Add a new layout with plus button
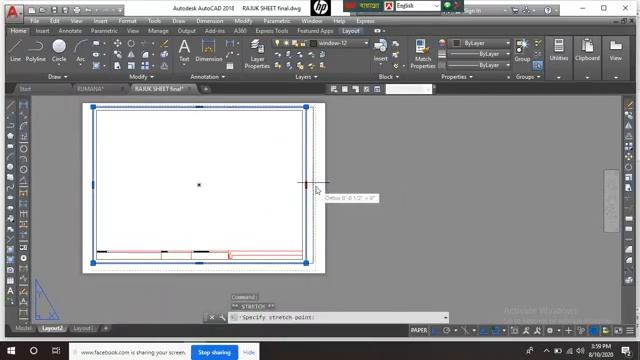 [x=105, y=328]
